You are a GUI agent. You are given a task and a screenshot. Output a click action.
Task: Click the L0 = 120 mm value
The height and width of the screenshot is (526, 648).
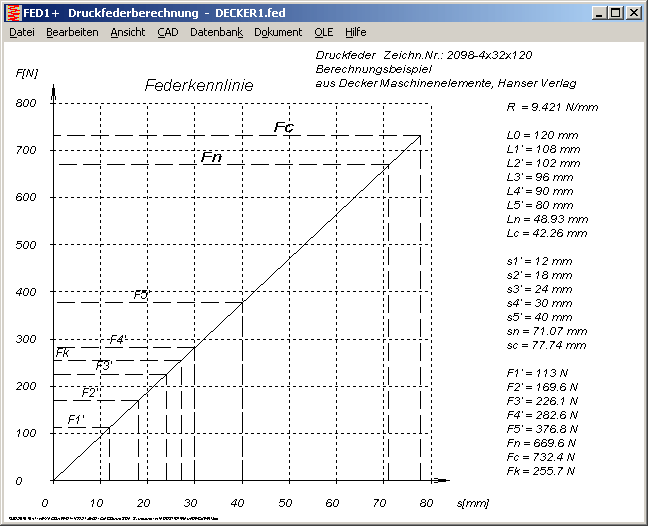pyautogui.click(x=540, y=134)
